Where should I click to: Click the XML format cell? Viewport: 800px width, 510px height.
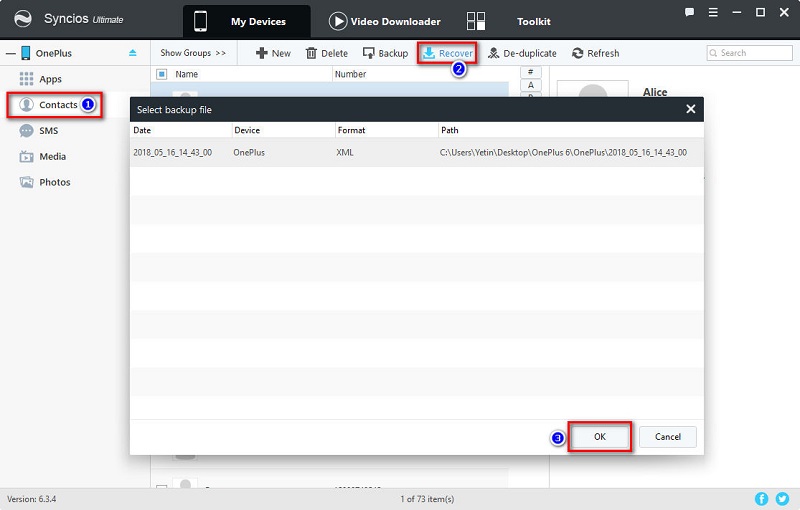[345, 152]
